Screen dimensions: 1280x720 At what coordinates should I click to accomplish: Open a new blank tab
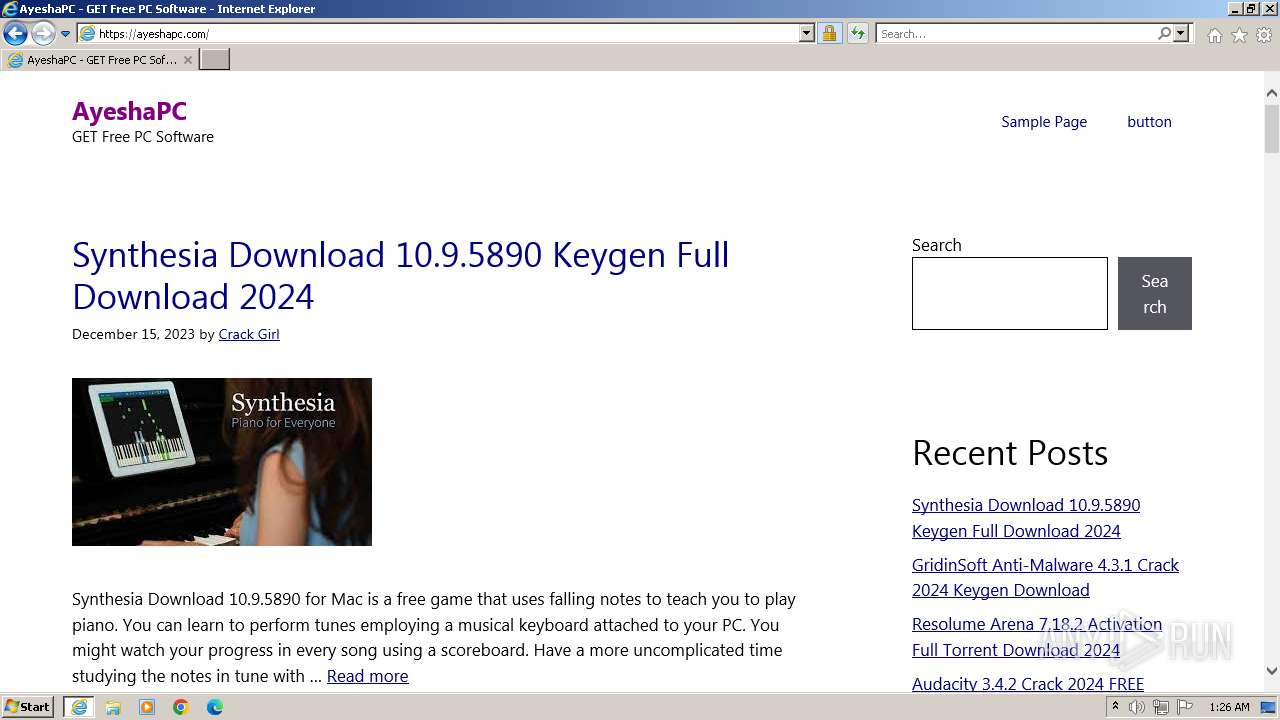pos(215,60)
